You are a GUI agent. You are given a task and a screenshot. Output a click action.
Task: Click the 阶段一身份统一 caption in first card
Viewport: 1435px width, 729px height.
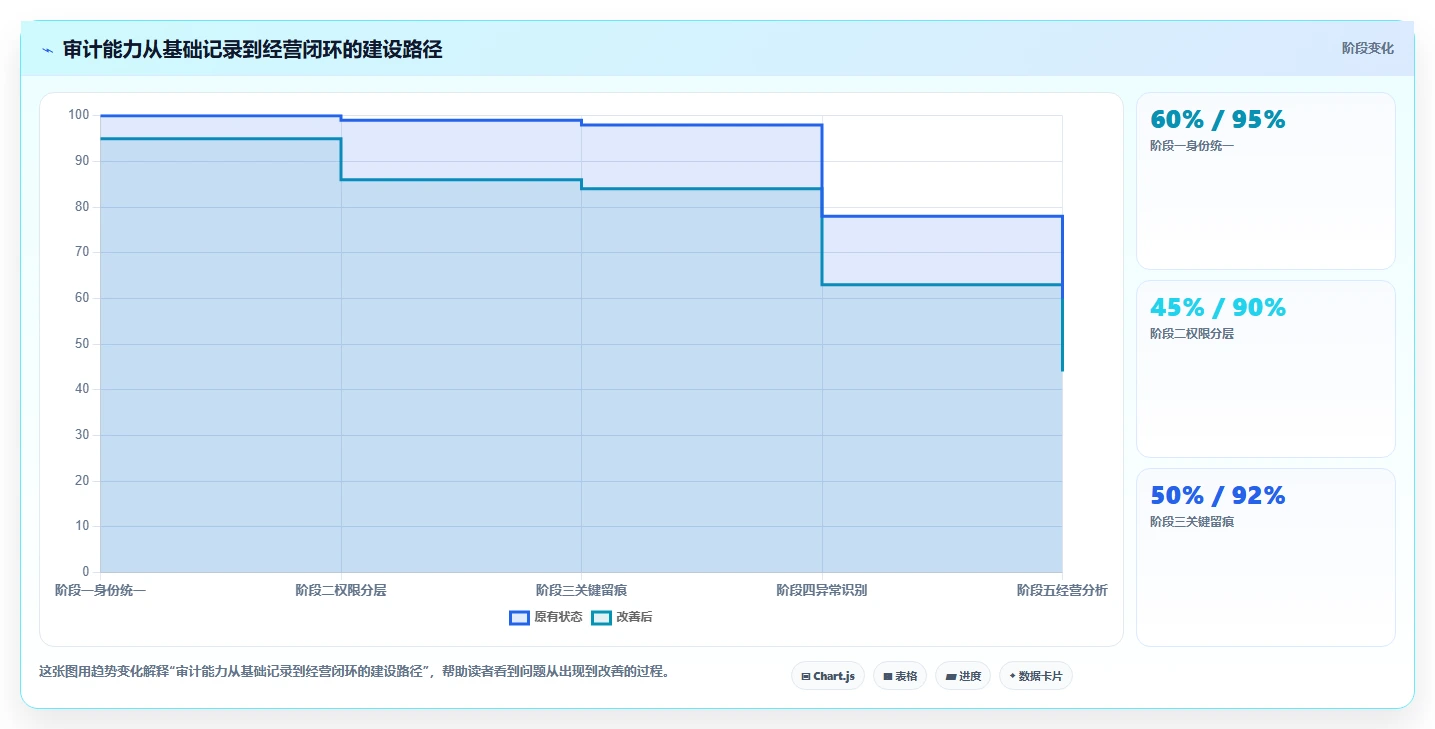1192,146
